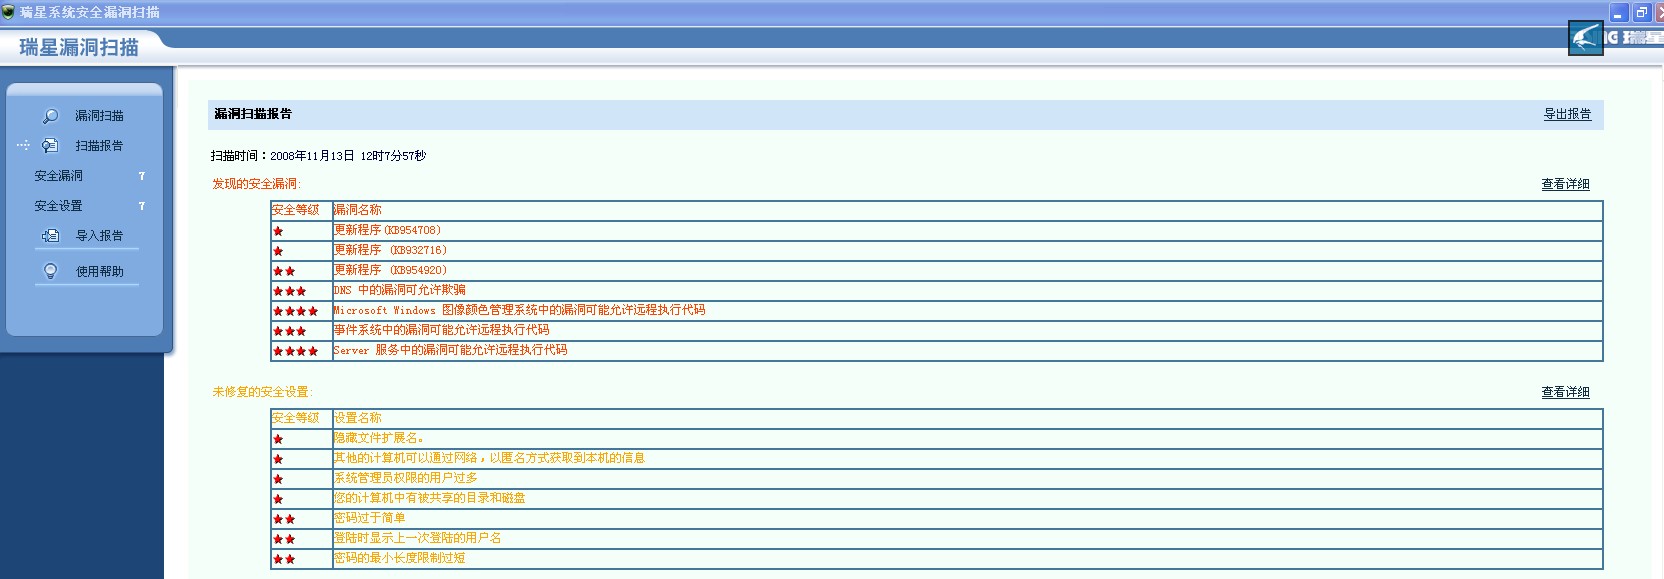
Task: Click the import icon beside 导入报告
Action: coord(50,236)
